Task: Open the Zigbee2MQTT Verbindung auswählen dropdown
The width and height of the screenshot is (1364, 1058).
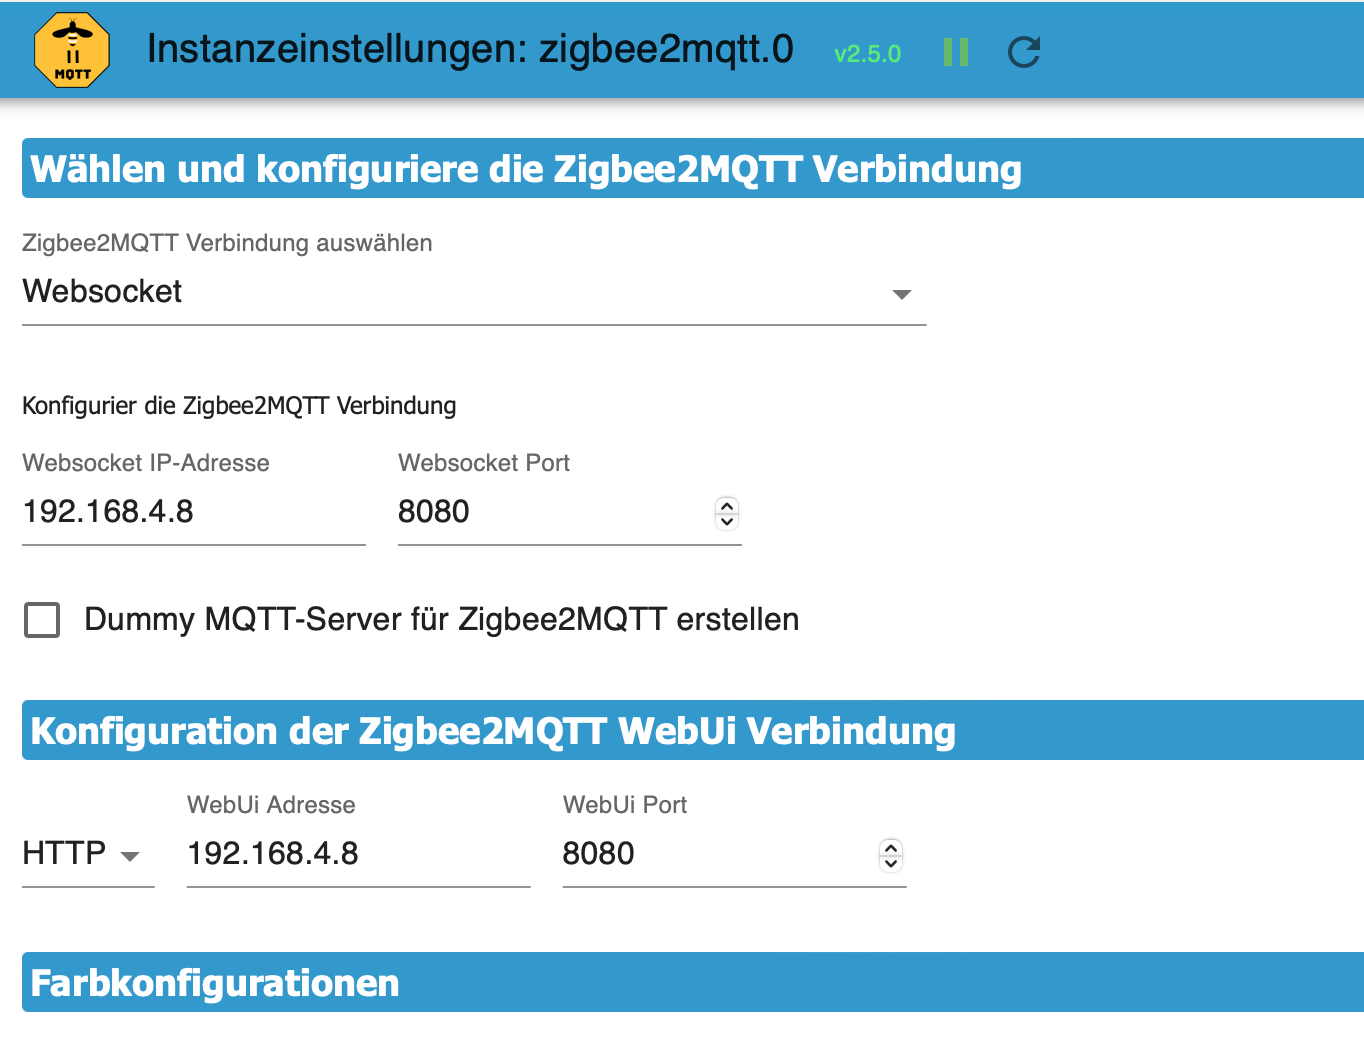Action: [x=474, y=292]
